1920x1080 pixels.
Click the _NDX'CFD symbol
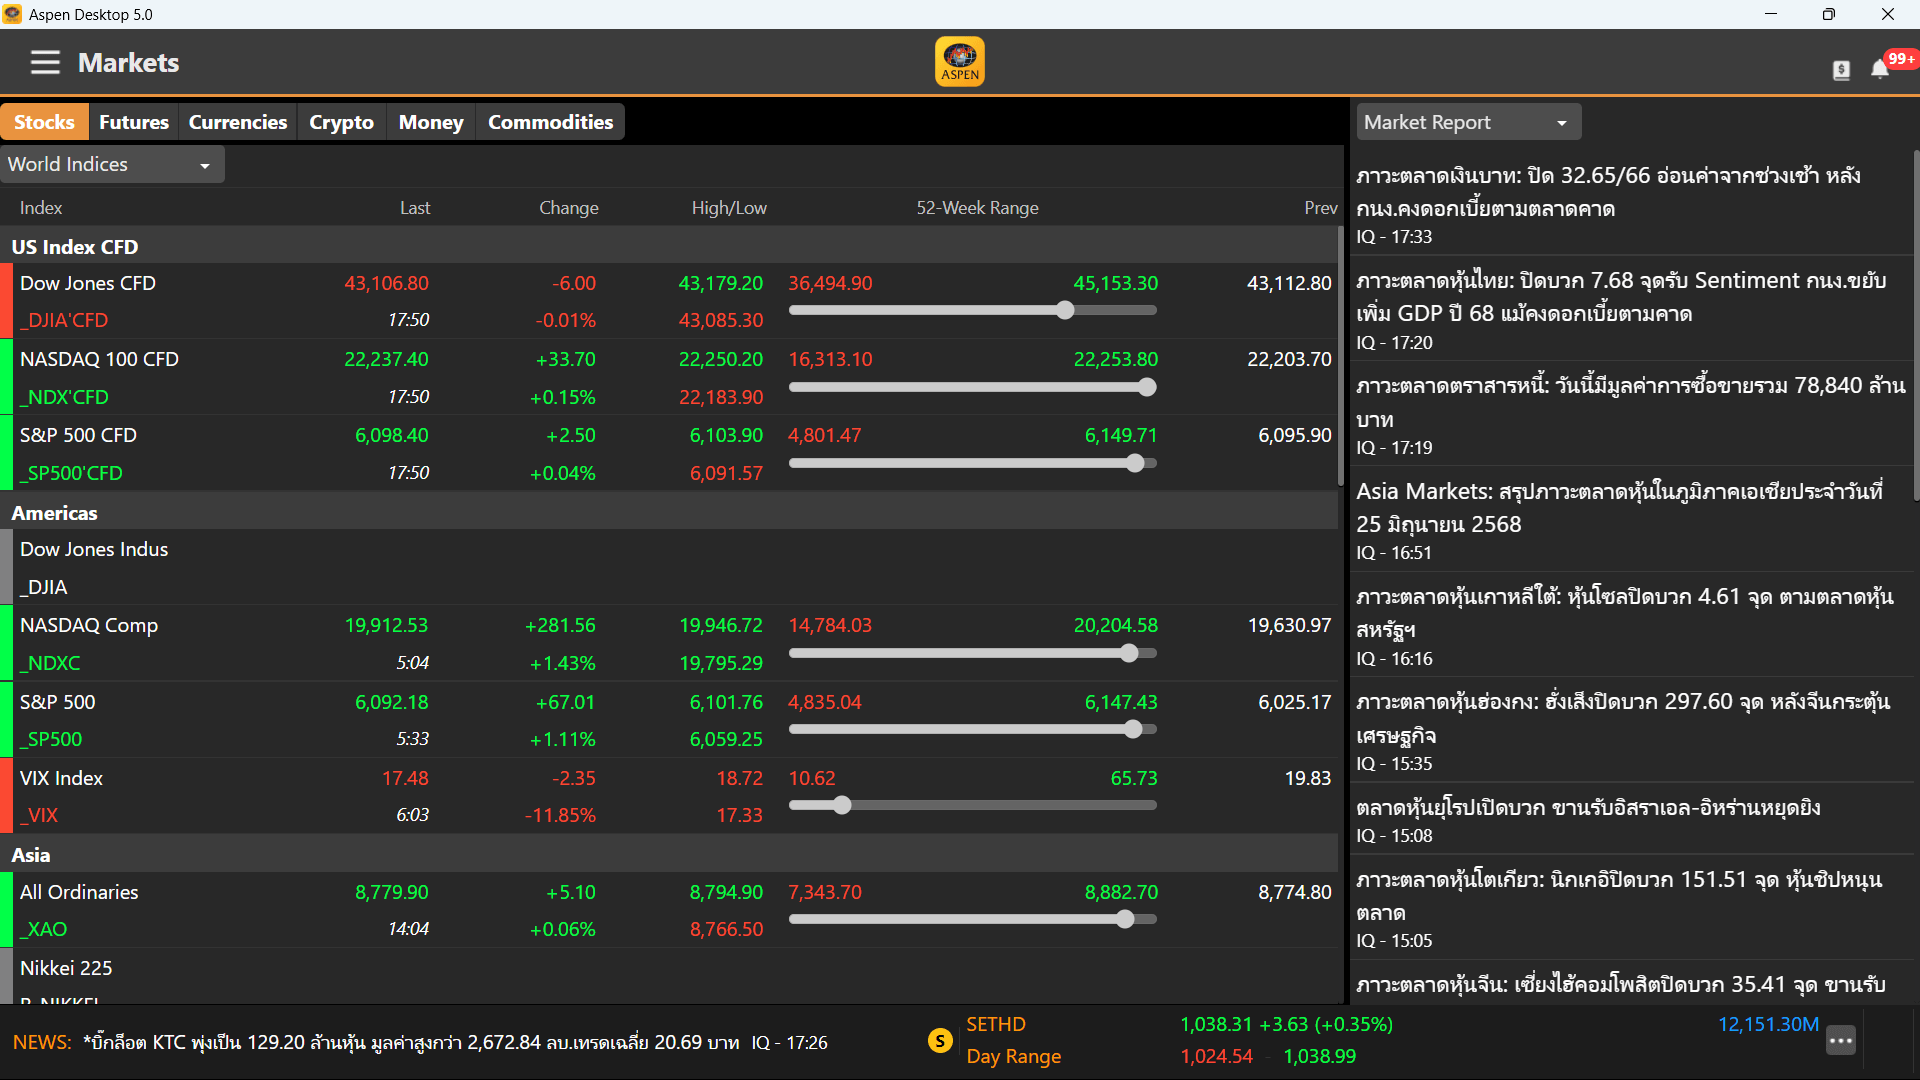pos(64,397)
